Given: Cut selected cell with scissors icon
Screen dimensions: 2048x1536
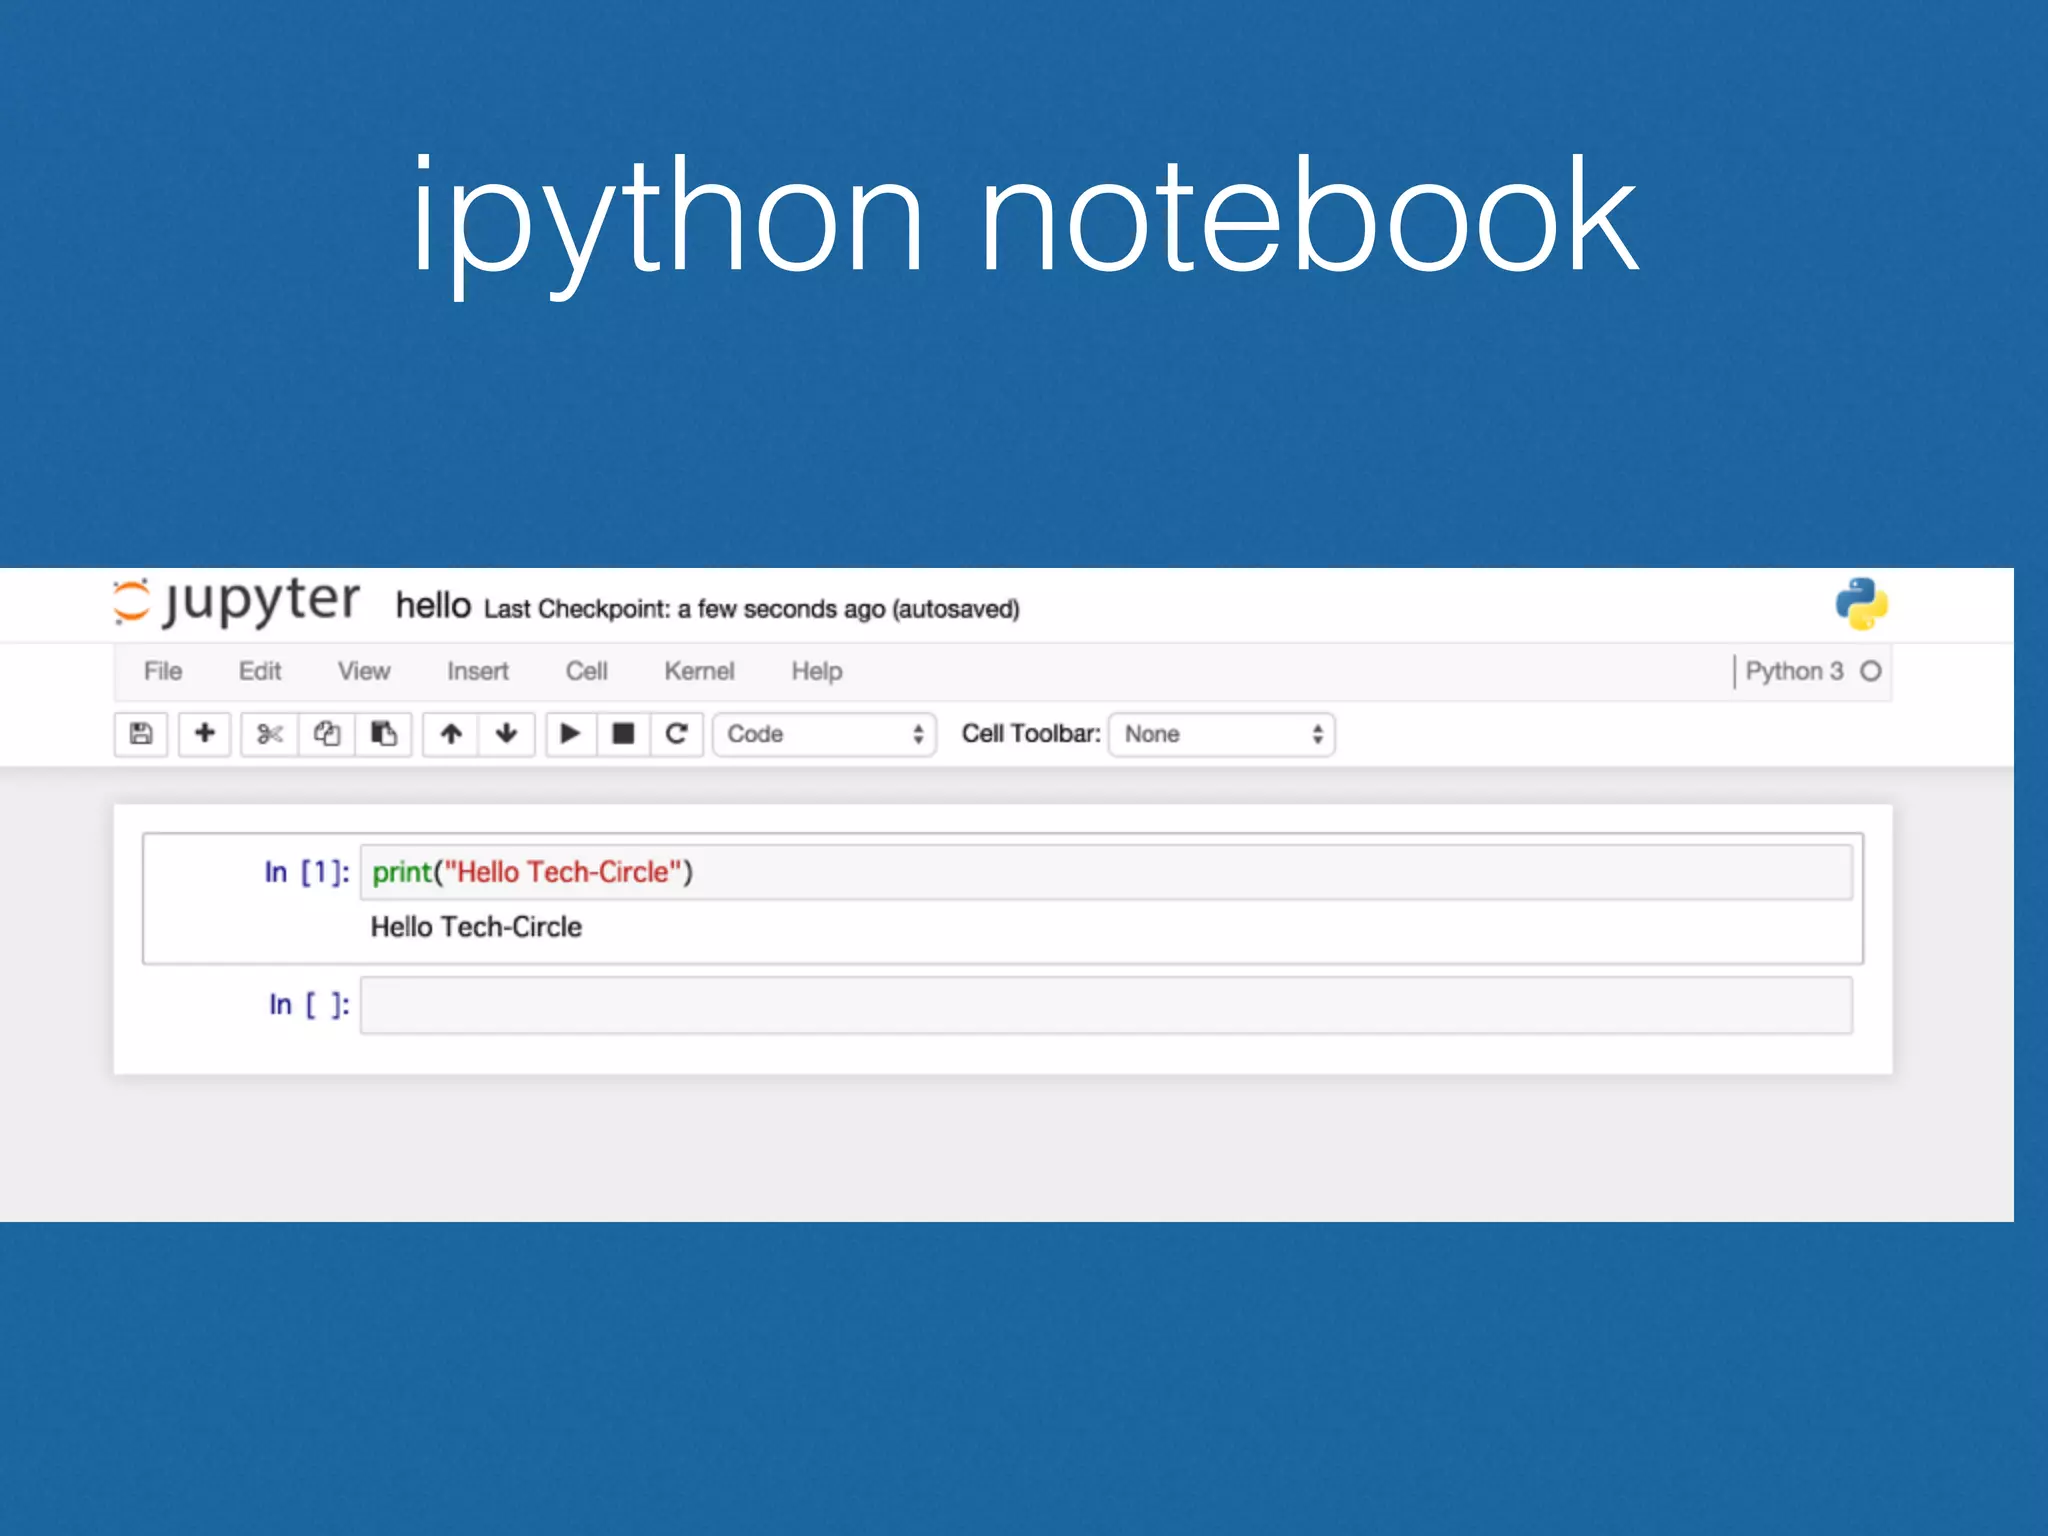Looking at the screenshot, I should pyautogui.click(x=270, y=734).
